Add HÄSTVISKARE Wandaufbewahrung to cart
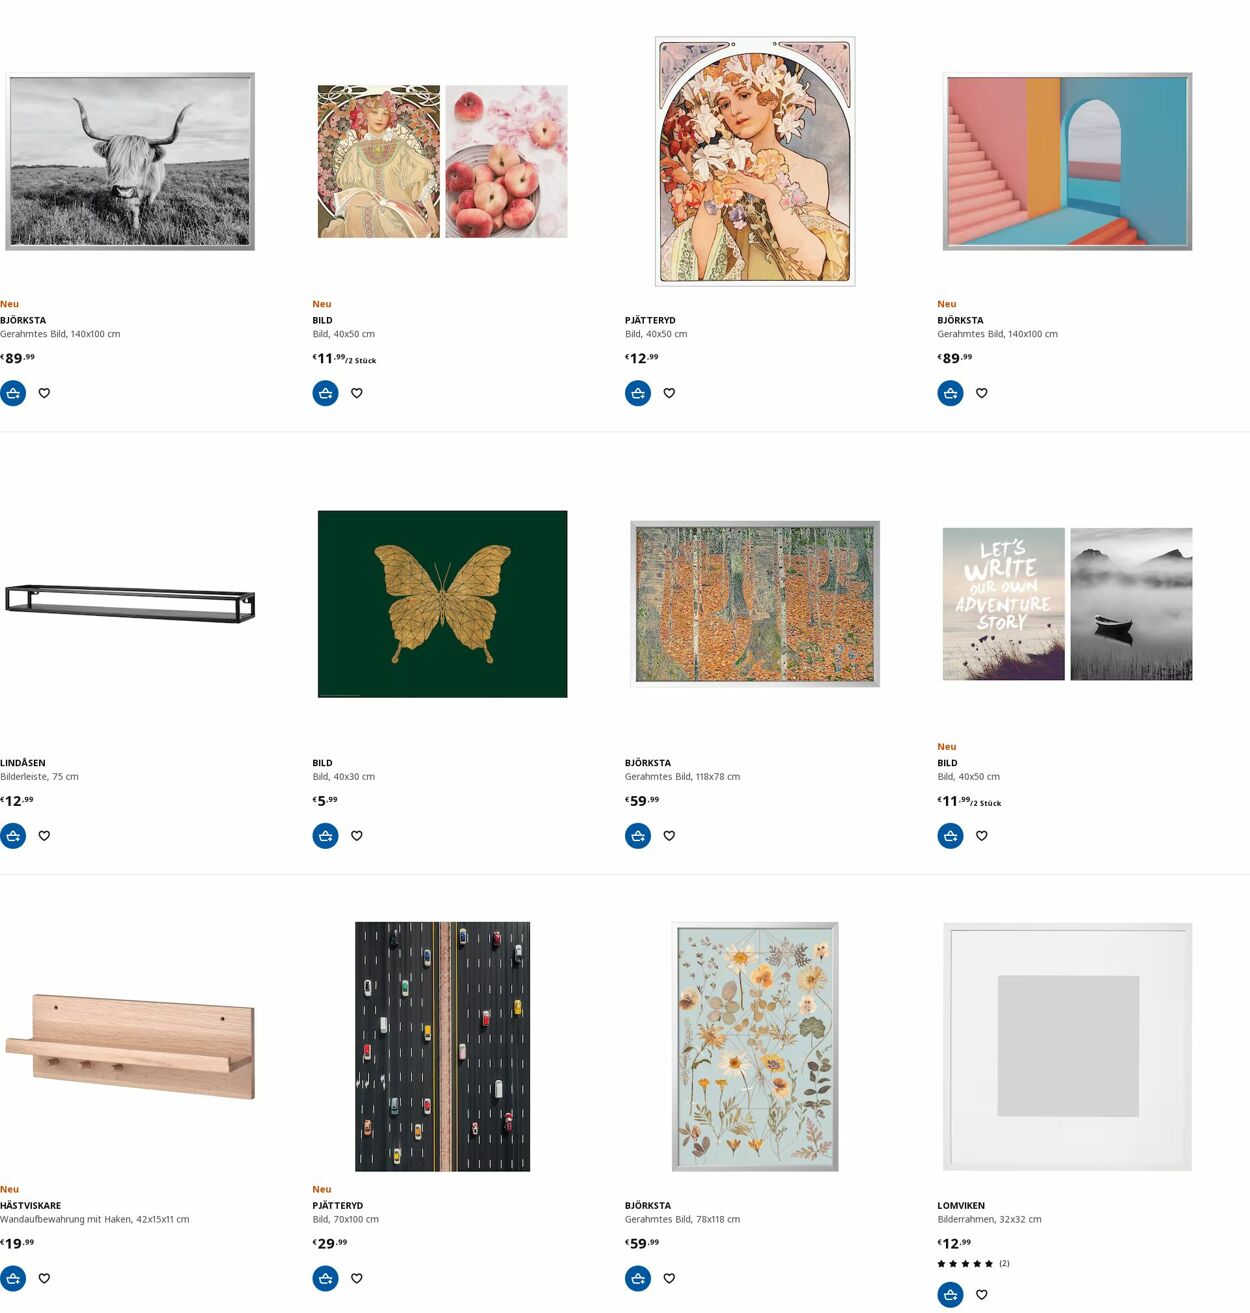The width and height of the screenshot is (1250, 1313). [x=13, y=1278]
